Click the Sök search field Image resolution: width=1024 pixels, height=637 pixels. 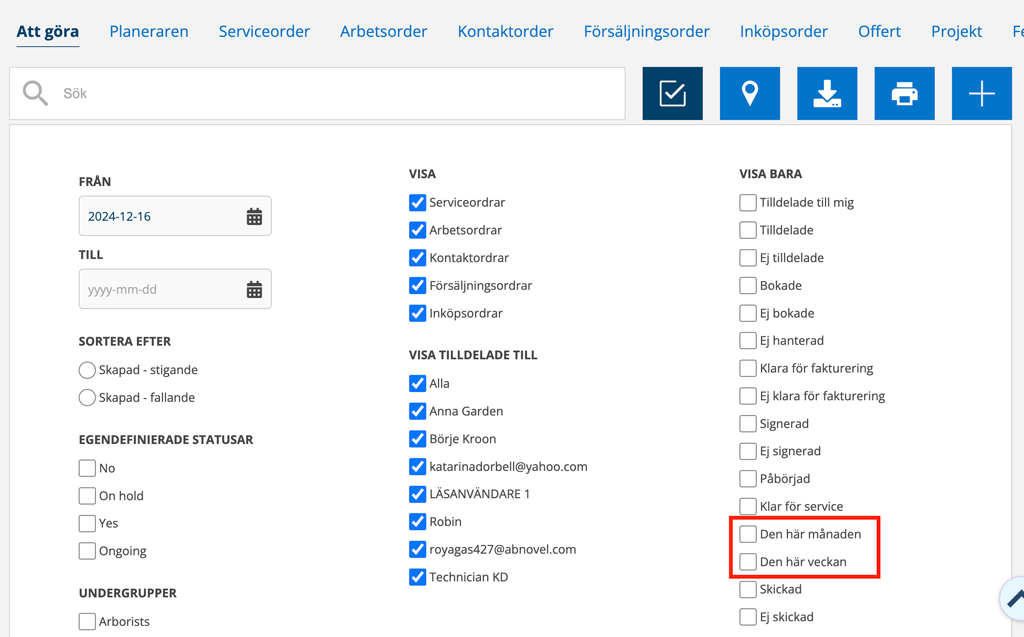point(317,93)
